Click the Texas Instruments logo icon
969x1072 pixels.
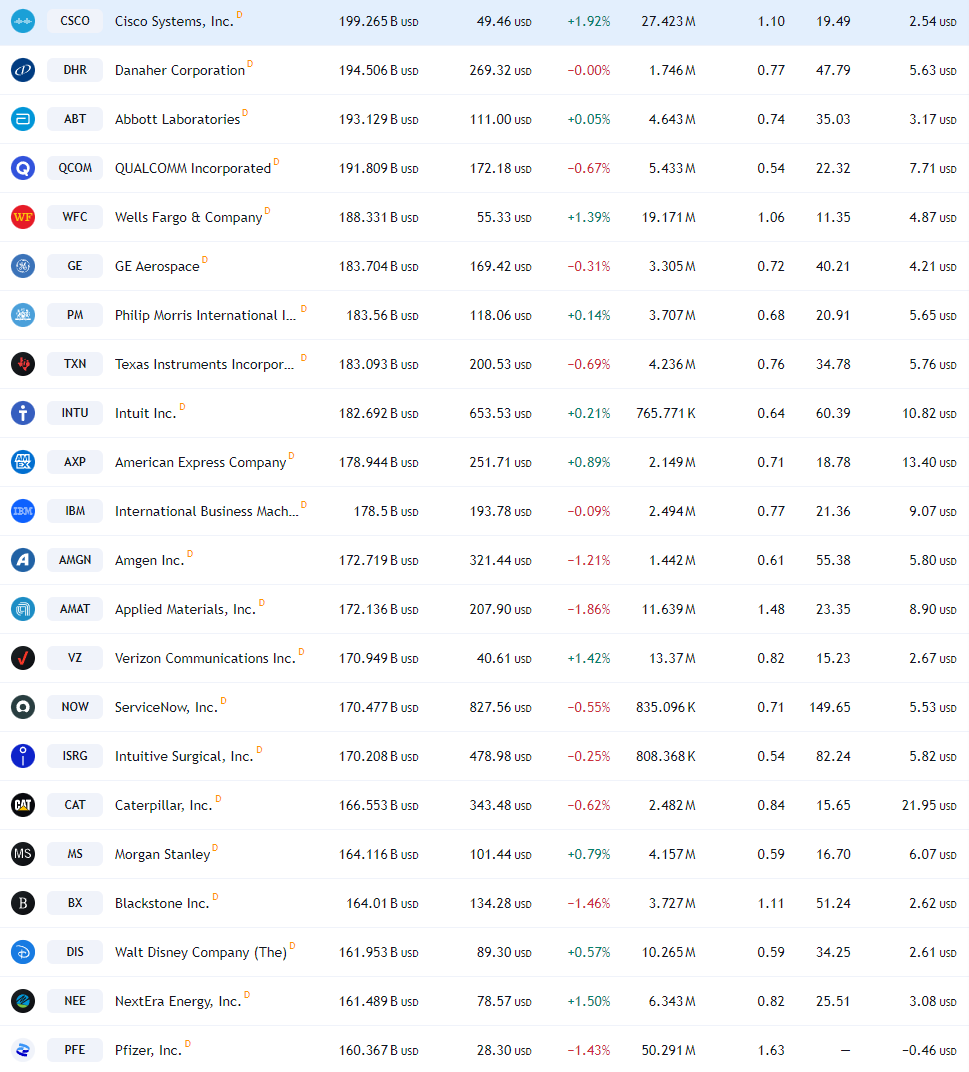pyautogui.click(x=23, y=364)
